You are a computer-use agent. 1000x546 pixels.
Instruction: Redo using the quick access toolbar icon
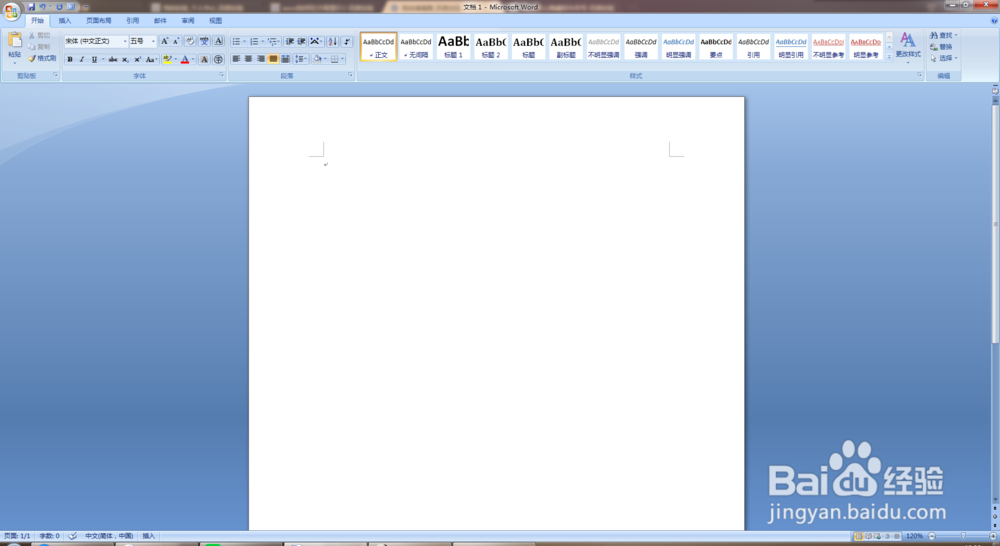click(x=59, y=7)
